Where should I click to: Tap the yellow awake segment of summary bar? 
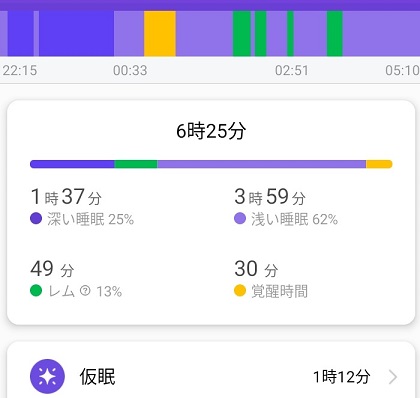point(379,164)
